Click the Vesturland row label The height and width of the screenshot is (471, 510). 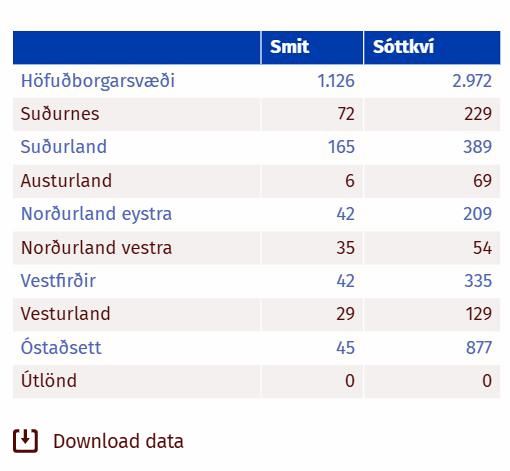(x=65, y=314)
